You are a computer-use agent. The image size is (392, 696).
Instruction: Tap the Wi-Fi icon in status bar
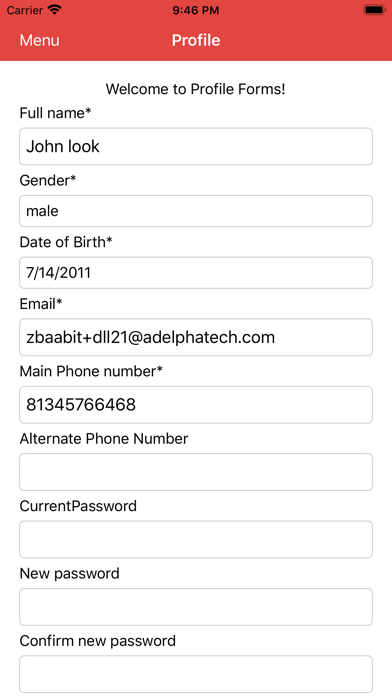point(55,10)
